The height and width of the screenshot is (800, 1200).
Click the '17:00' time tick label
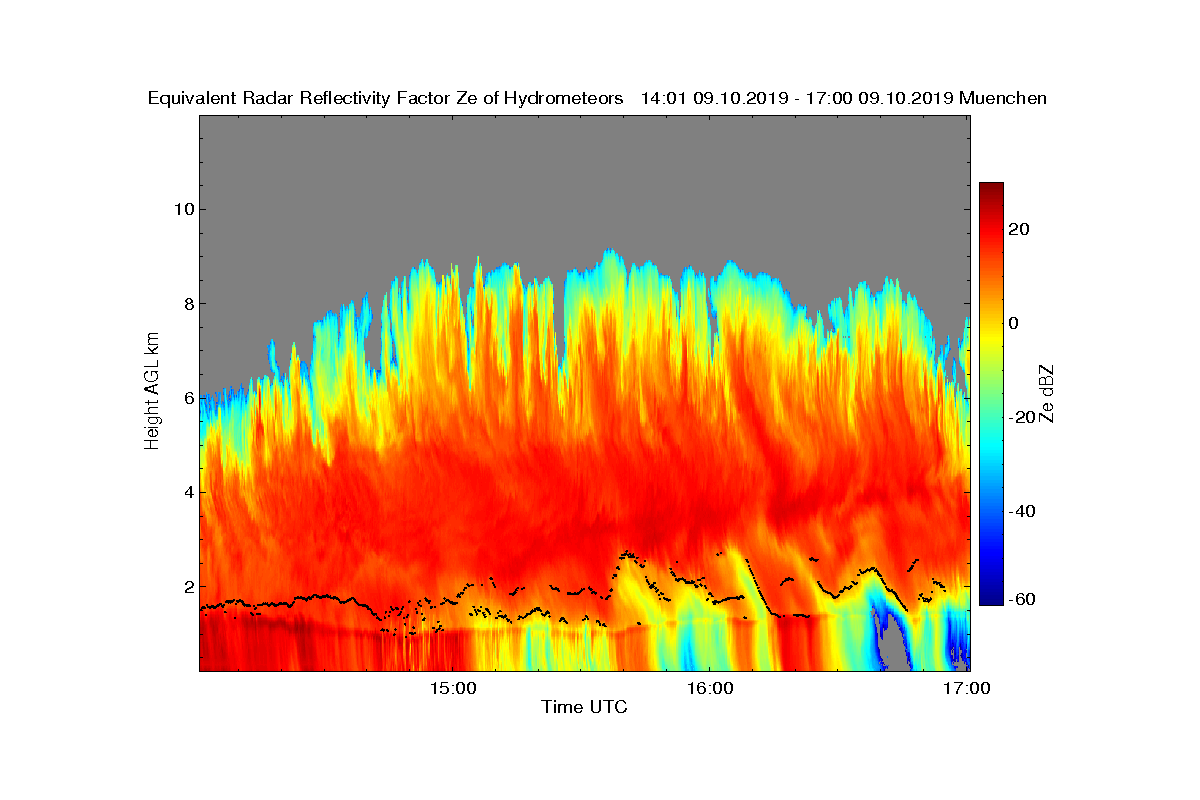[x=968, y=688]
